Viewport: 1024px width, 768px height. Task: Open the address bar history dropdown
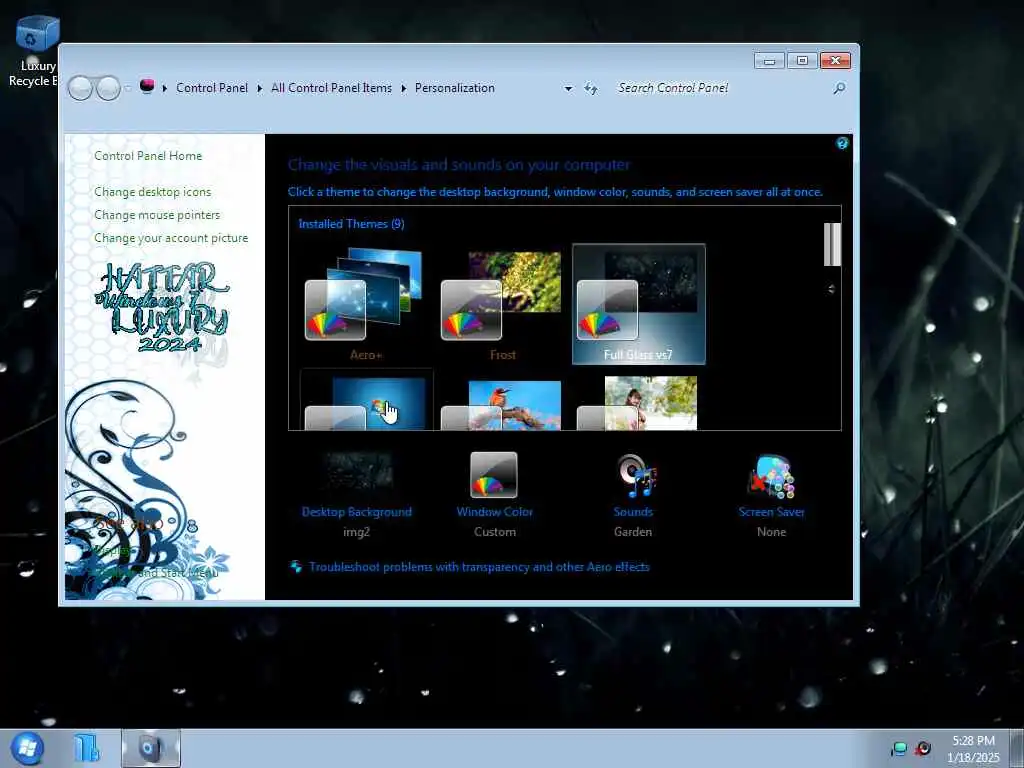point(568,88)
